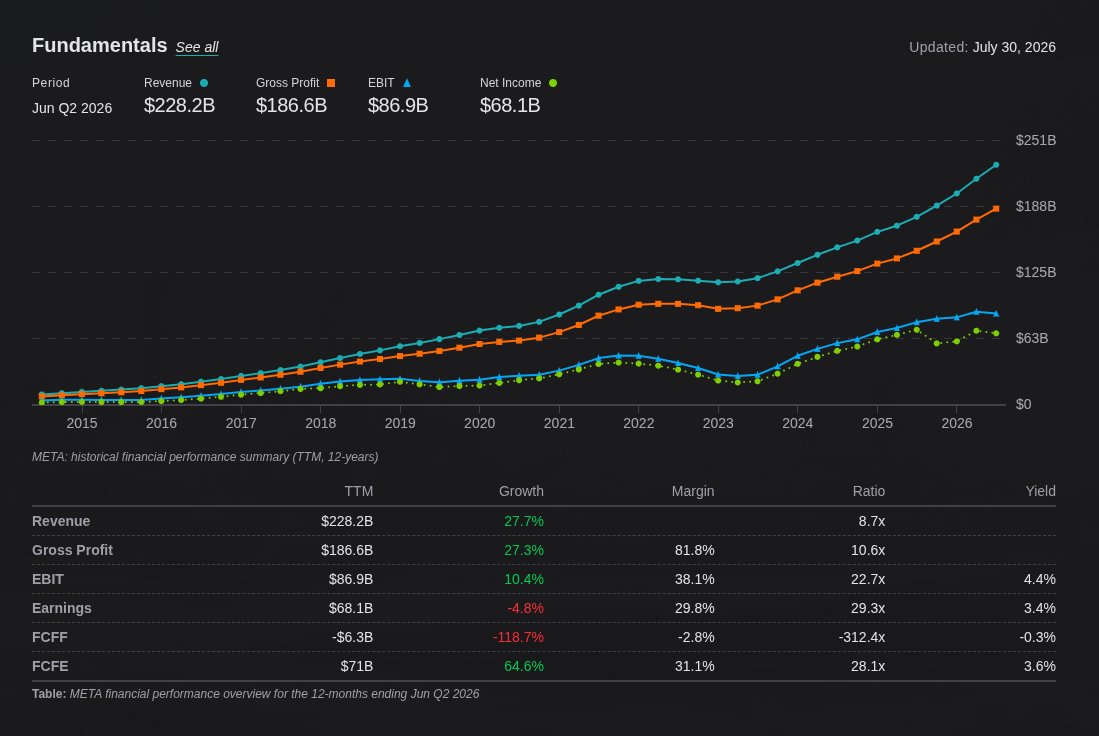Select the Revenue table row label
Image resolution: width=1099 pixels, height=736 pixels.
pos(61,521)
